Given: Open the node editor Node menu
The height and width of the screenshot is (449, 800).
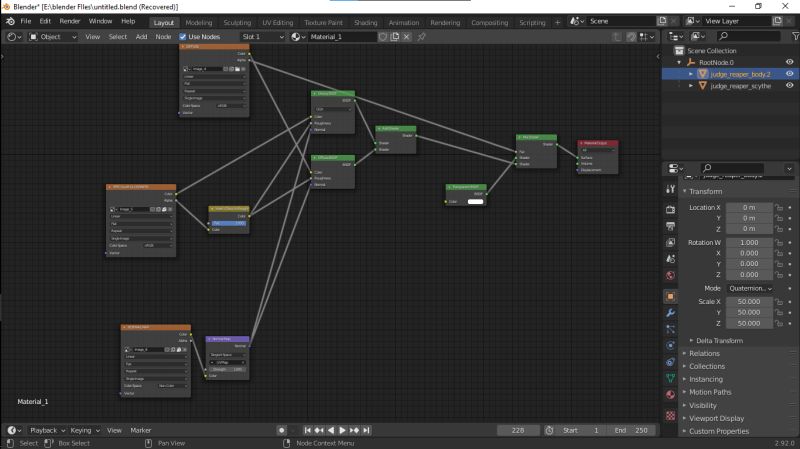Looking at the screenshot, I should click(163, 37).
